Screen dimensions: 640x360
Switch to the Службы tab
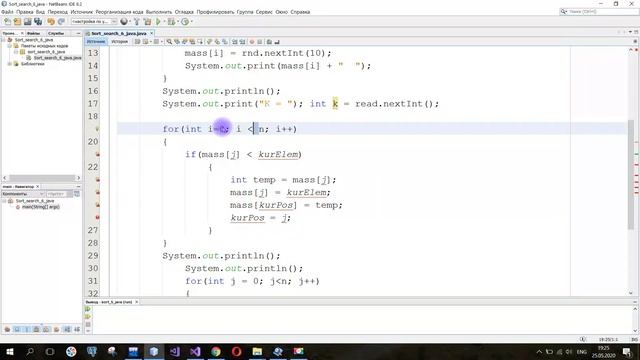56,33
